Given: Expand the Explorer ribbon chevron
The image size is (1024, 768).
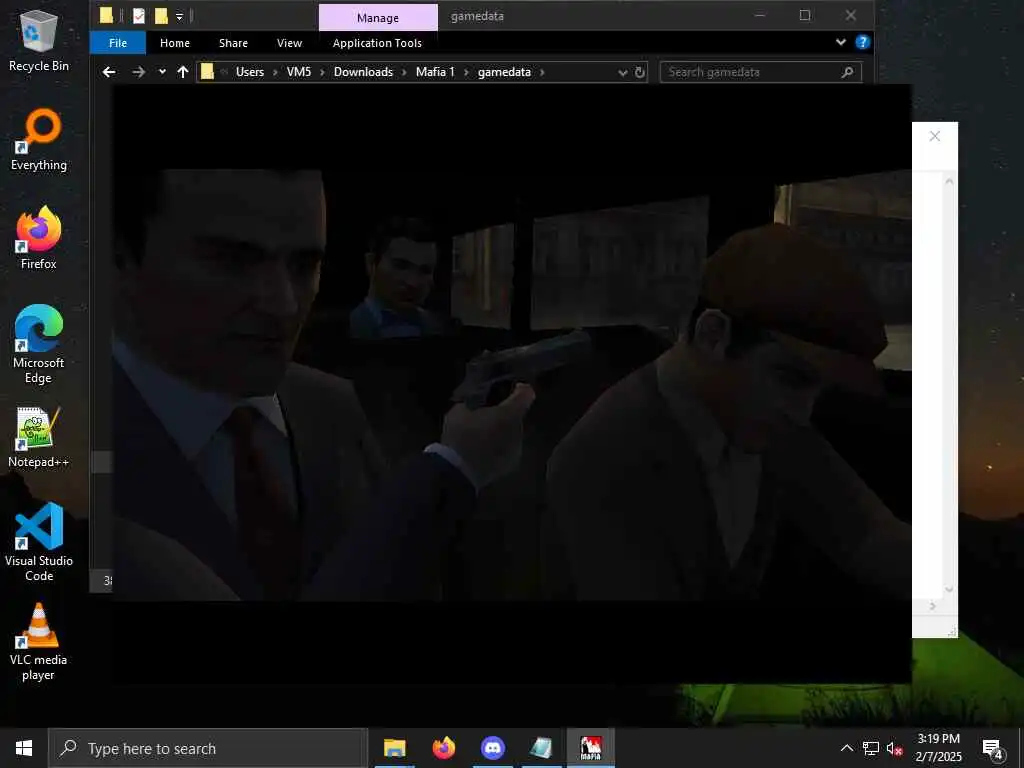Looking at the screenshot, I should click(x=840, y=42).
